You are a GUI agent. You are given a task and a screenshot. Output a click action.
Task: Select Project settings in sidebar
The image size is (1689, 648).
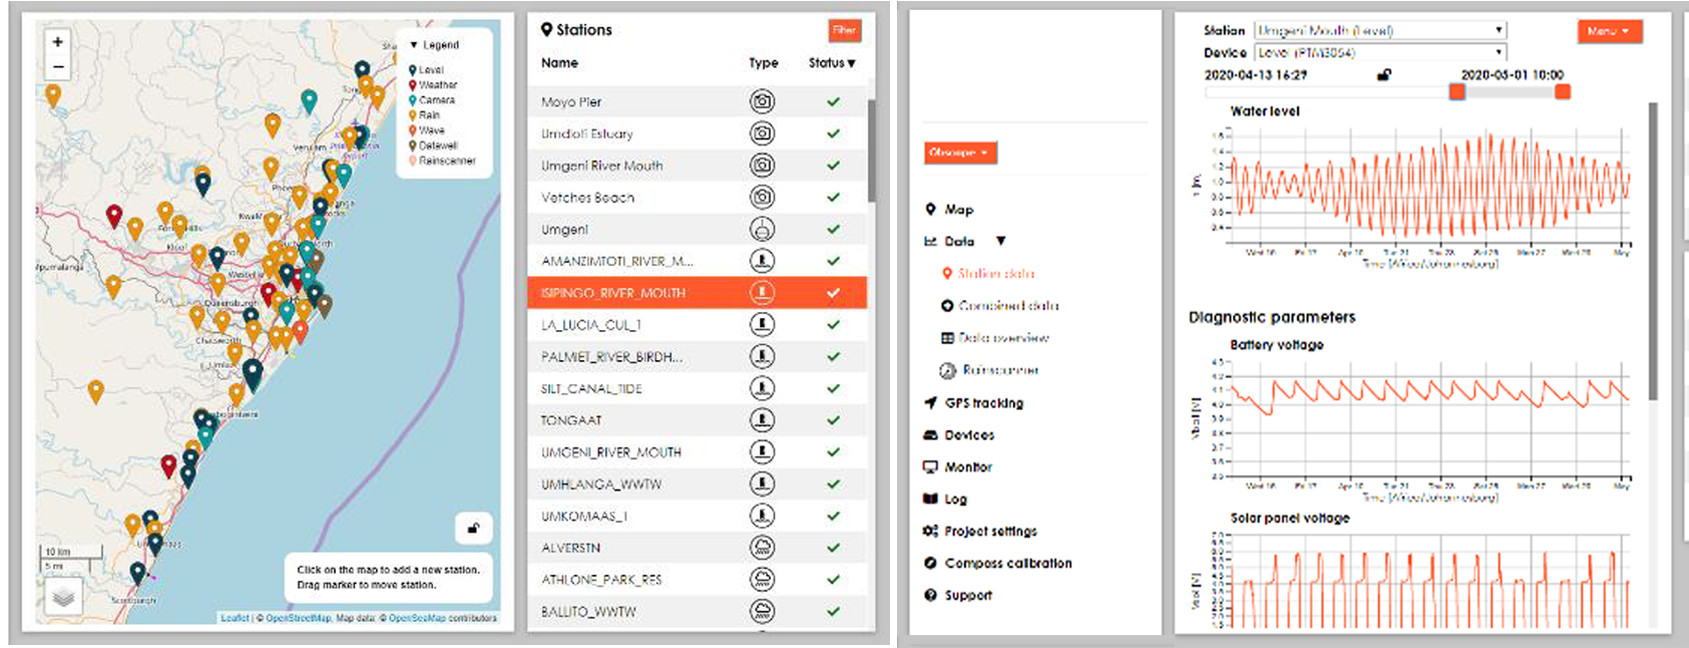(x=990, y=531)
